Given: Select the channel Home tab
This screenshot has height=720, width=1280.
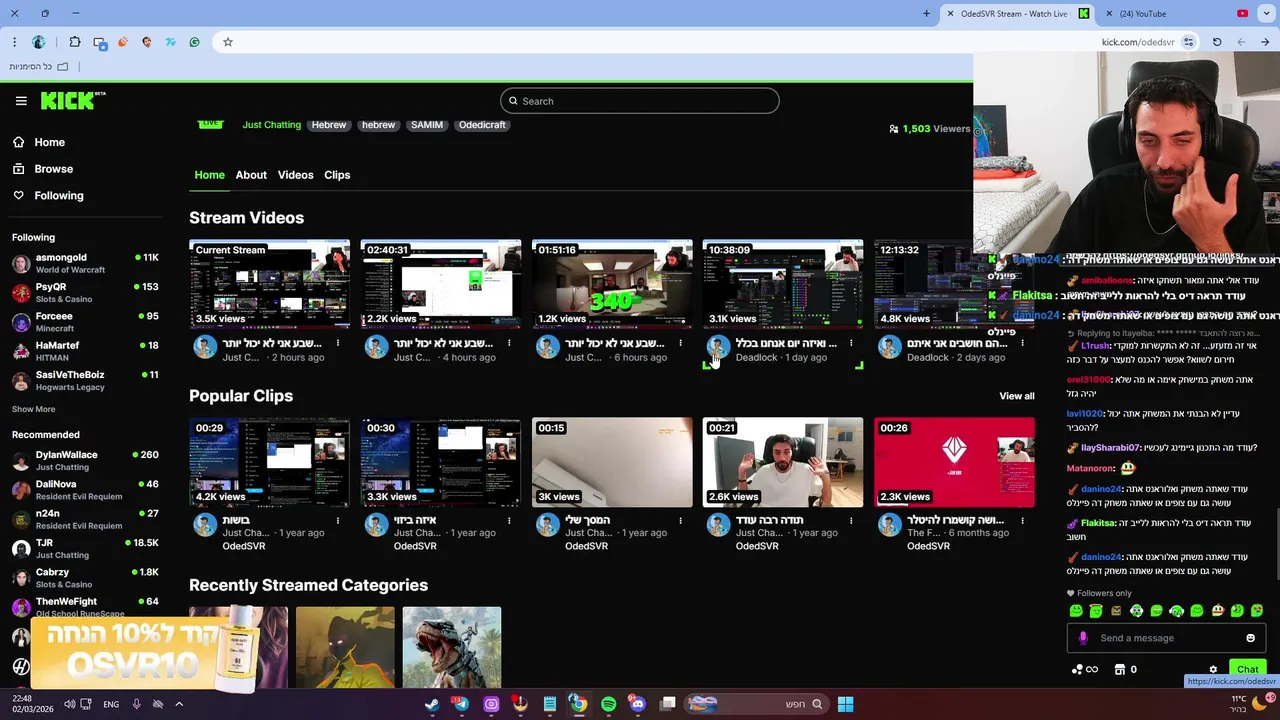Looking at the screenshot, I should (209, 175).
